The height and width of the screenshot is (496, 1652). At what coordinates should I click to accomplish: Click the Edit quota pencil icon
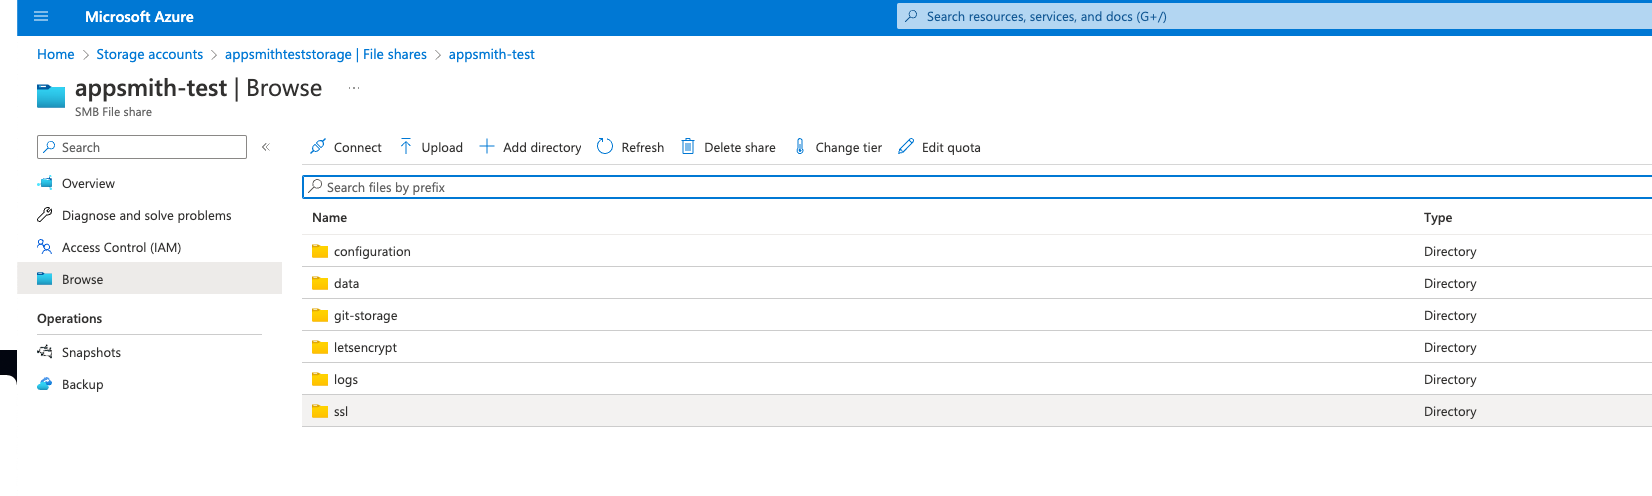coord(906,147)
